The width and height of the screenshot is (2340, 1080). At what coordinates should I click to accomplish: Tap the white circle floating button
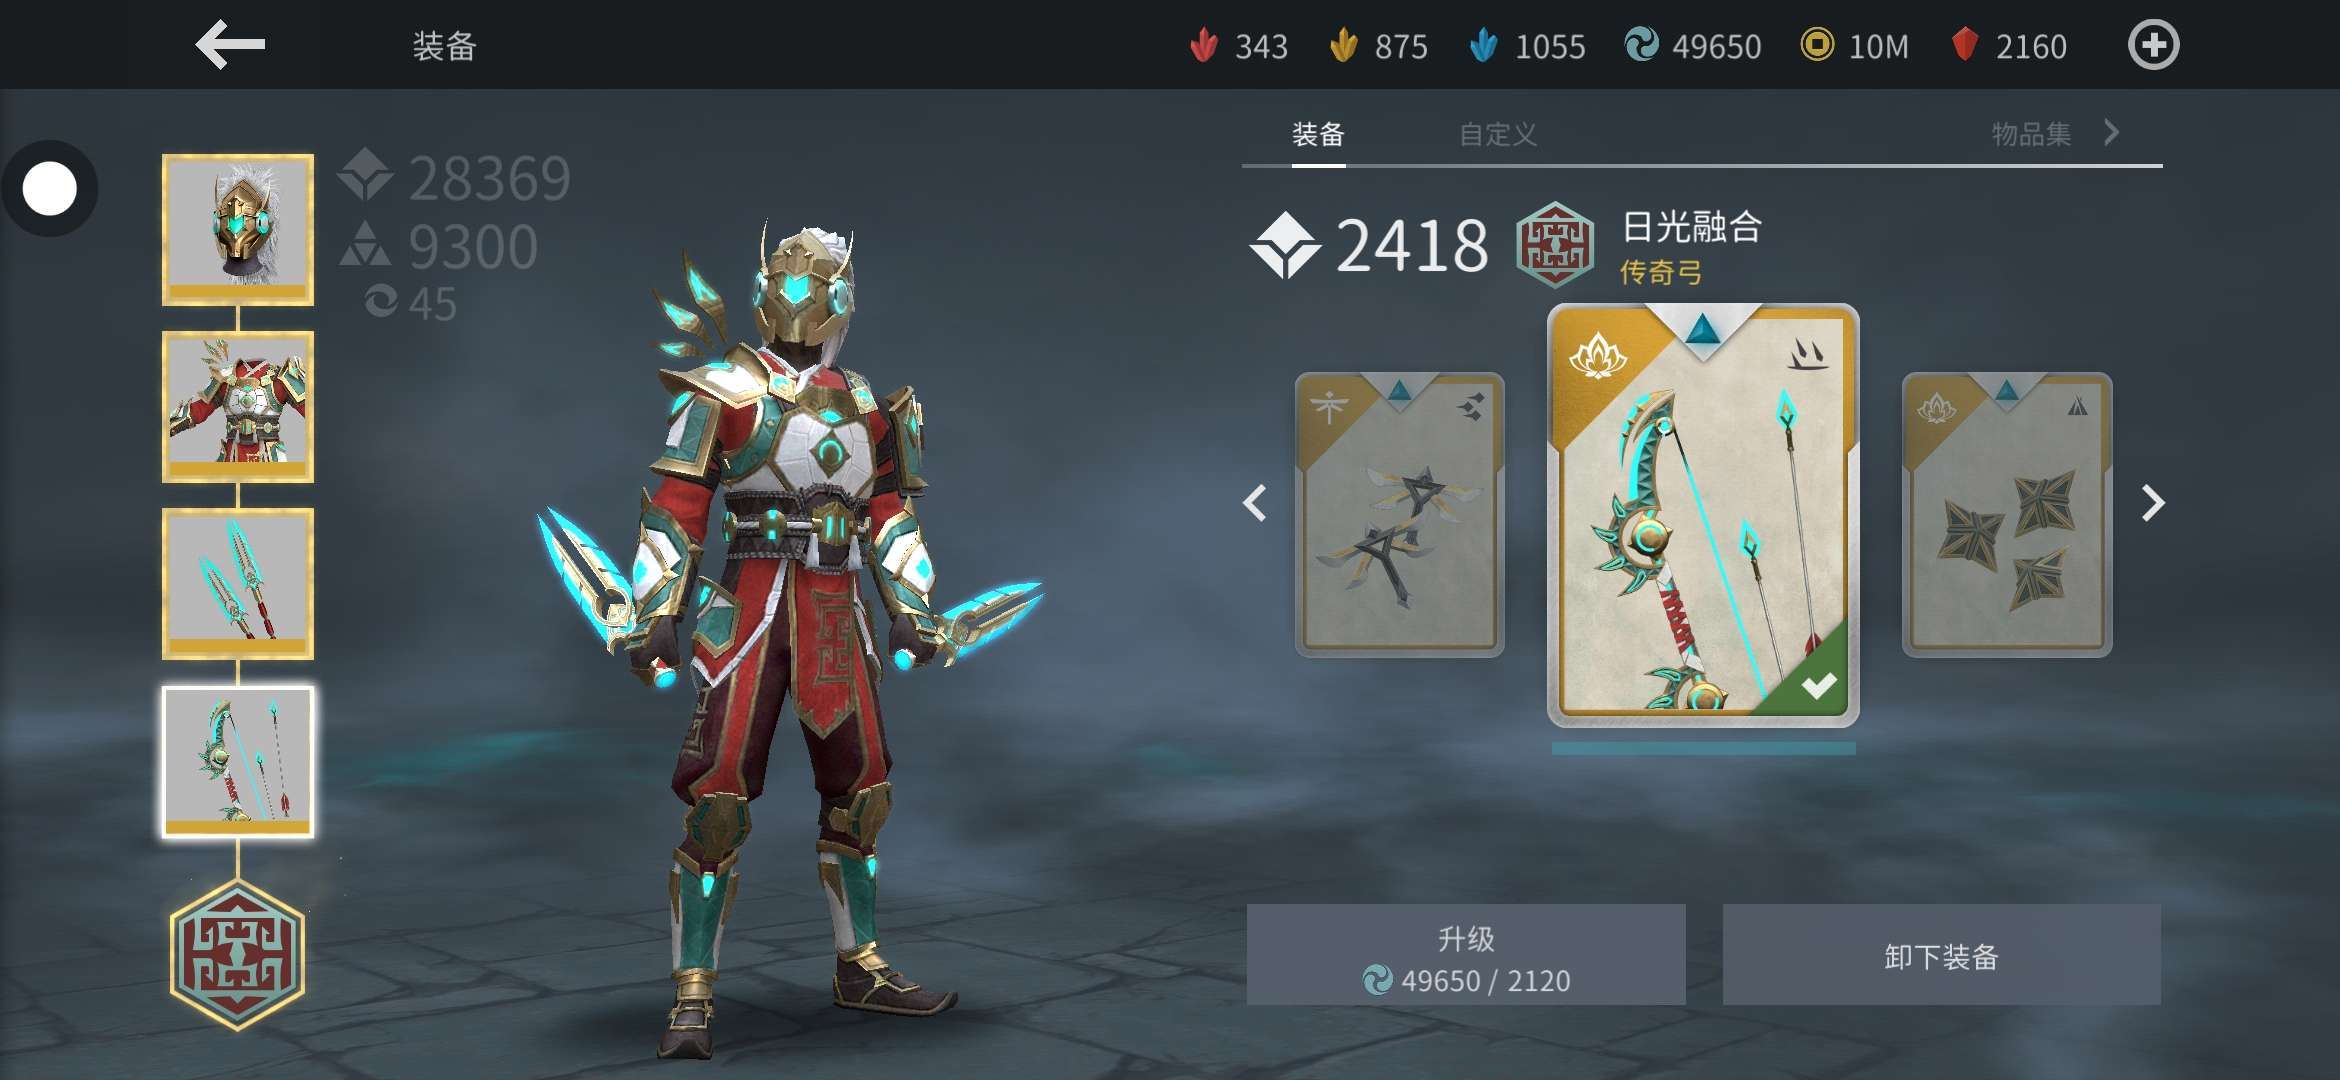[x=49, y=189]
